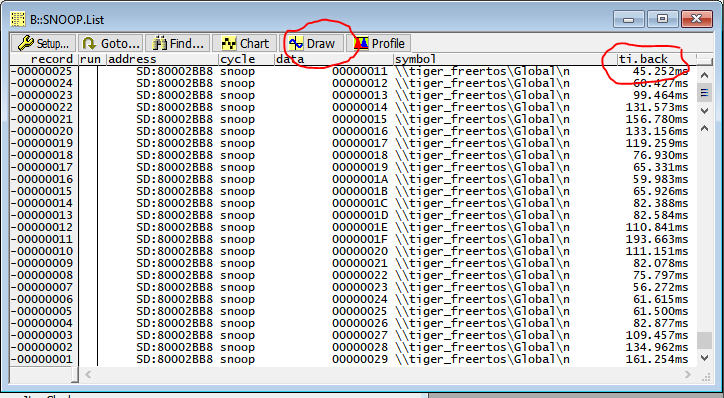This screenshot has width=724, height=398.
Task: Click data value 00000011
Action: [360, 71]
